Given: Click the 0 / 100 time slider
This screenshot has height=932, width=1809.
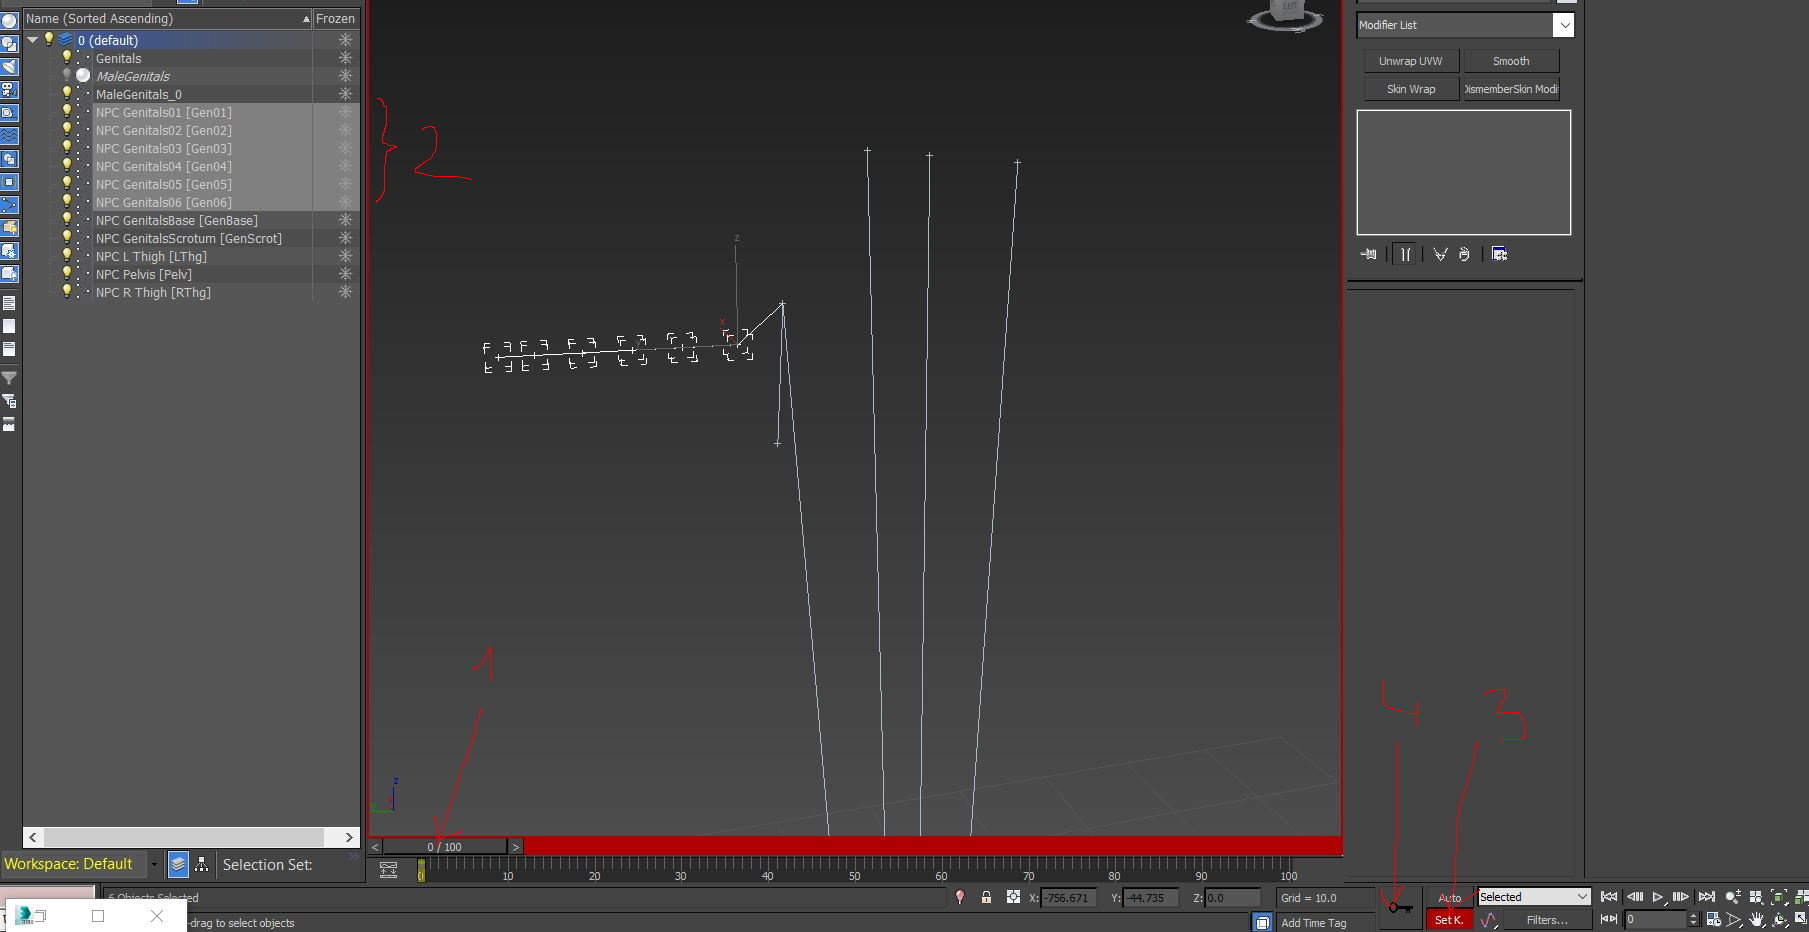Looking at the screenshot, I should [x=445, y=847].
